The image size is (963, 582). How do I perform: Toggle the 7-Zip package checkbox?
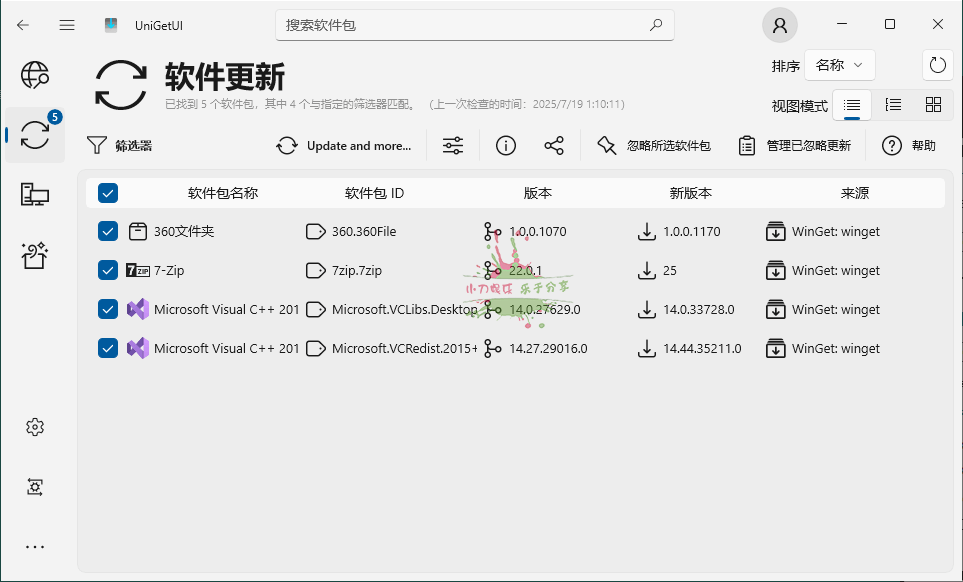click(108, 270)
